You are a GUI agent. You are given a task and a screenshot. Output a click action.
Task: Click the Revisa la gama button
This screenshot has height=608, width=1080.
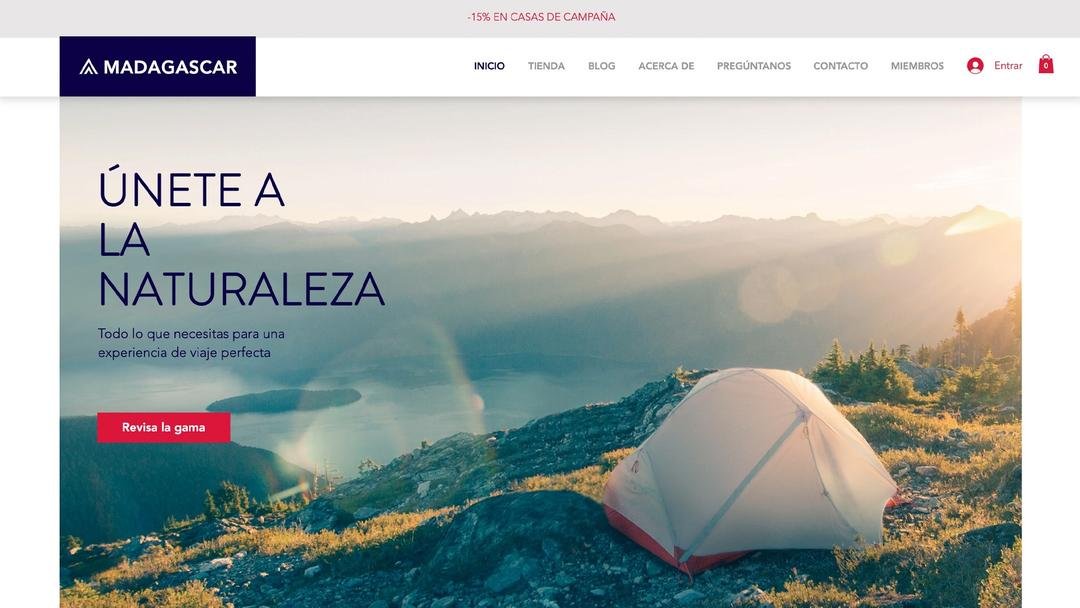(164, 428)
